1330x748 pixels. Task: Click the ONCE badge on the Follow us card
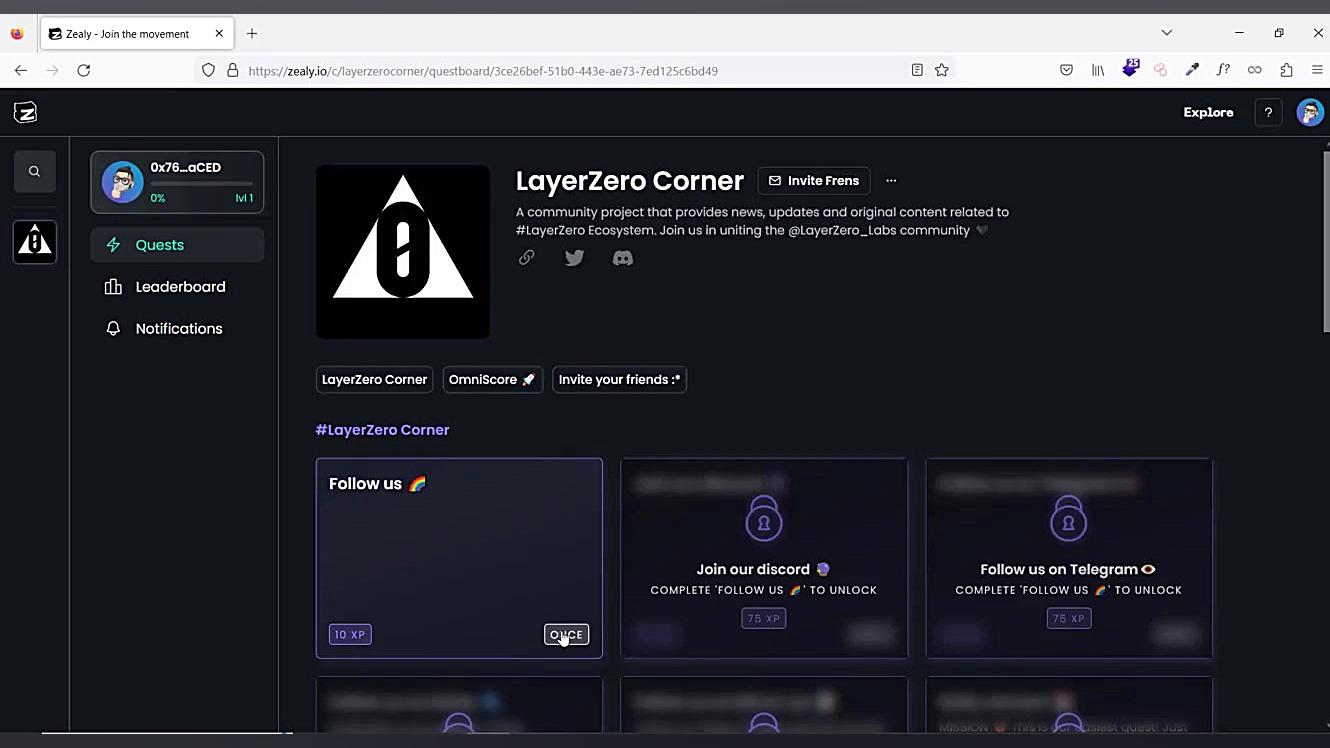(x=566, y=635)
